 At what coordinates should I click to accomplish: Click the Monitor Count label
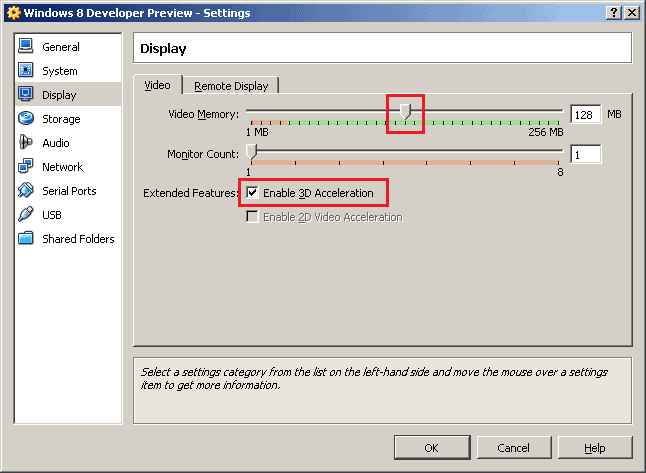point(203,154)
